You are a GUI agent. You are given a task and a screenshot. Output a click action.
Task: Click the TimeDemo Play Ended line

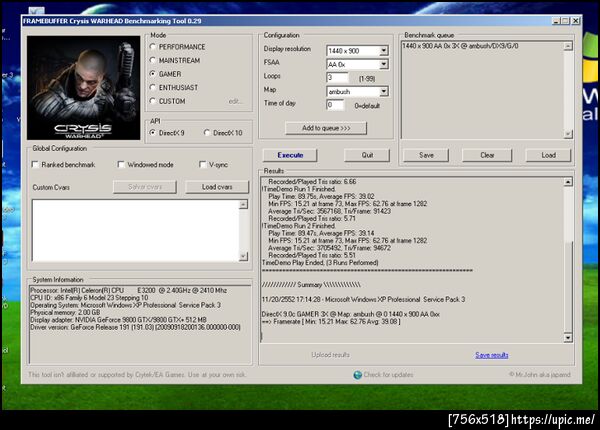coord(320,263)
